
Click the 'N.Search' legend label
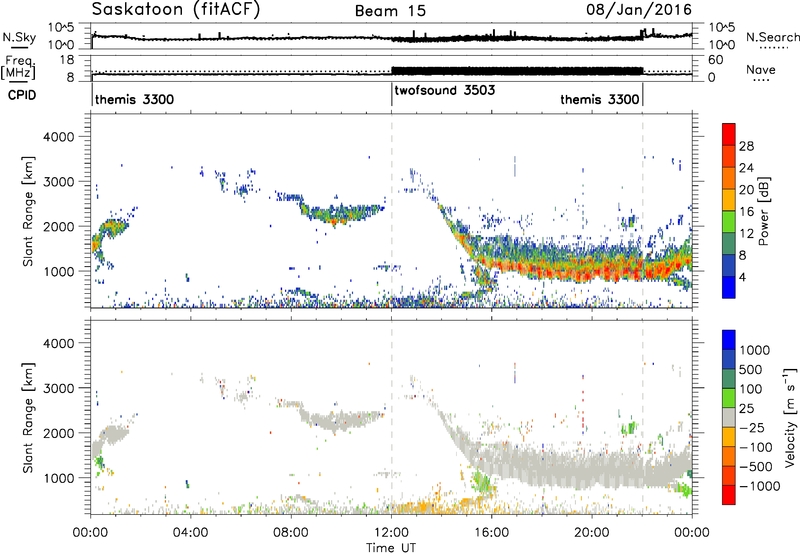(x=772, y=37)
